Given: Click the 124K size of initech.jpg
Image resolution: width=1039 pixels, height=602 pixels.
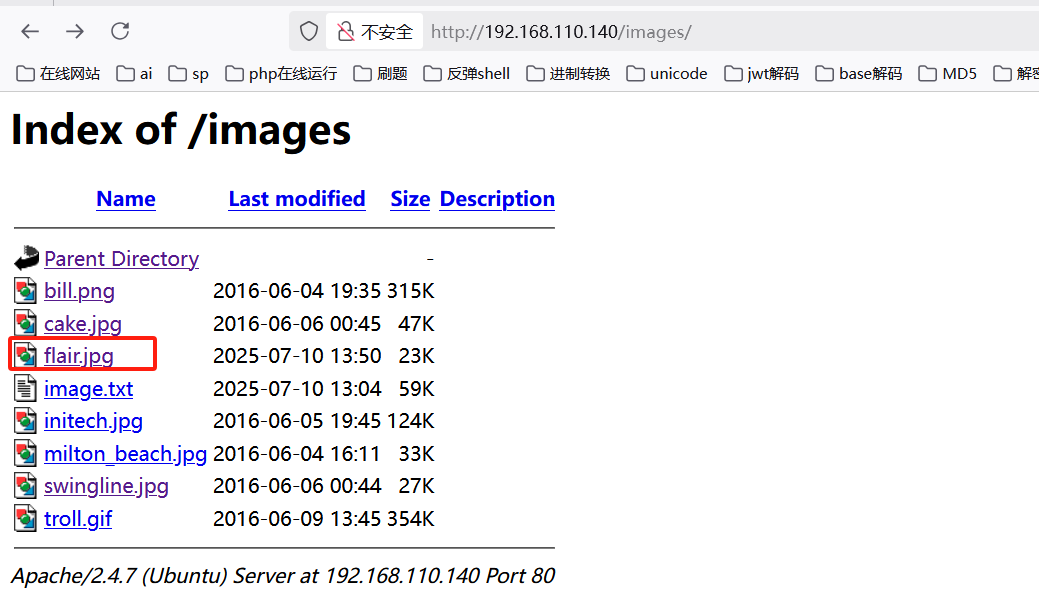Looking at the screenshot, I should coord(411,421).
